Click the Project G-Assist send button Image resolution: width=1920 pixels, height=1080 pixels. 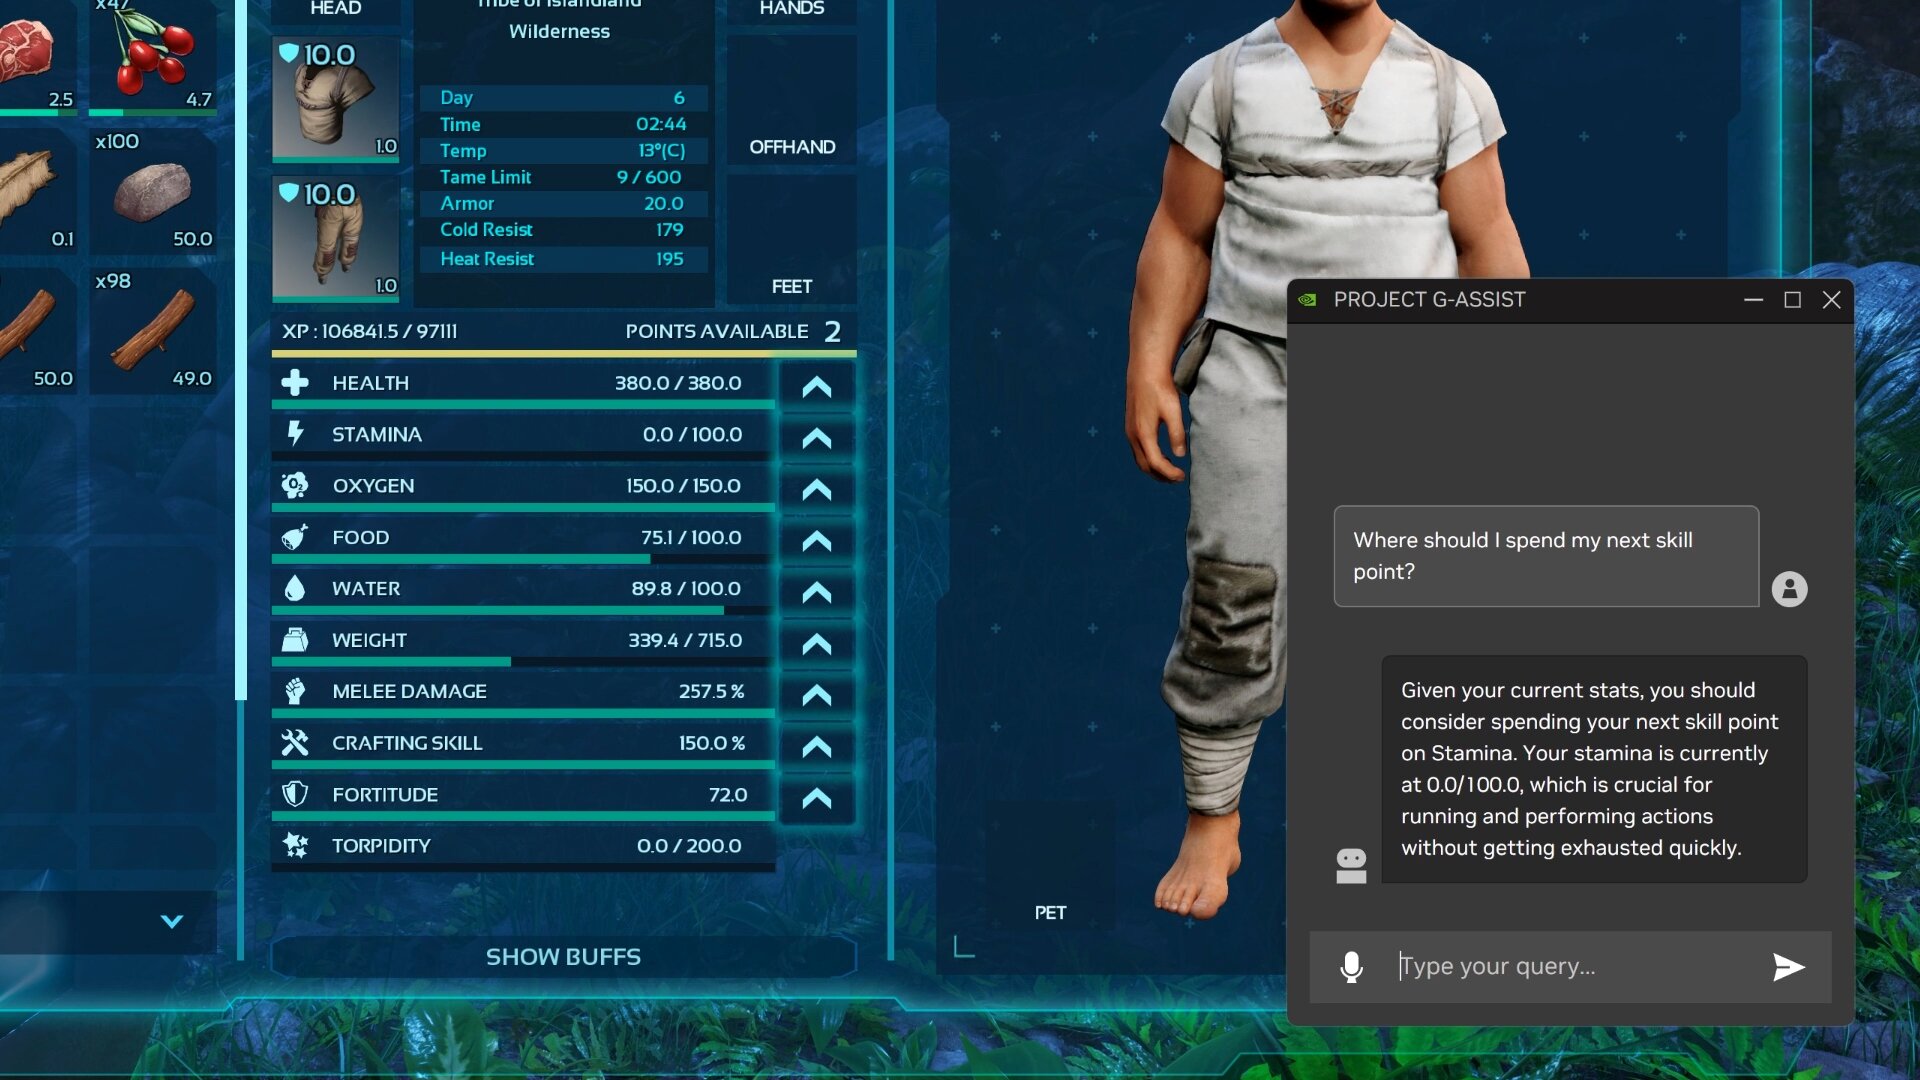pos(1791,964)
